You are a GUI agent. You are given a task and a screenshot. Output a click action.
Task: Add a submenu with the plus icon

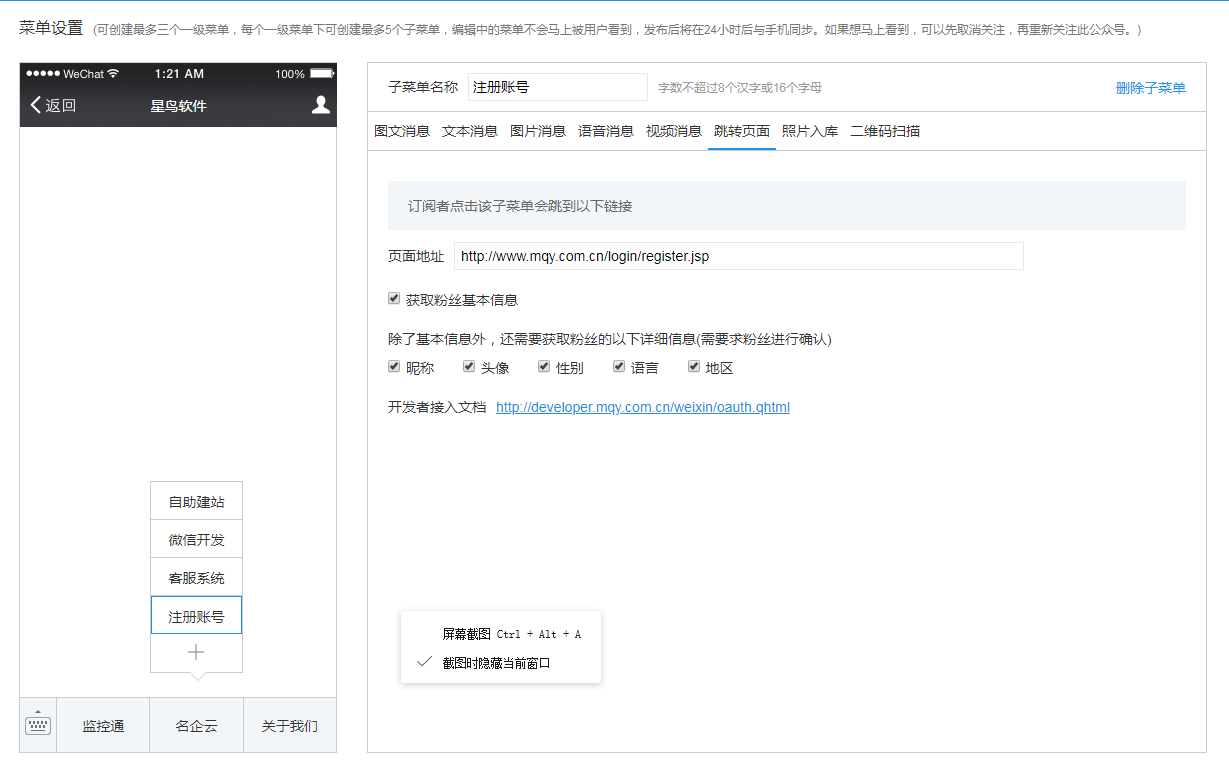[196, 653]
